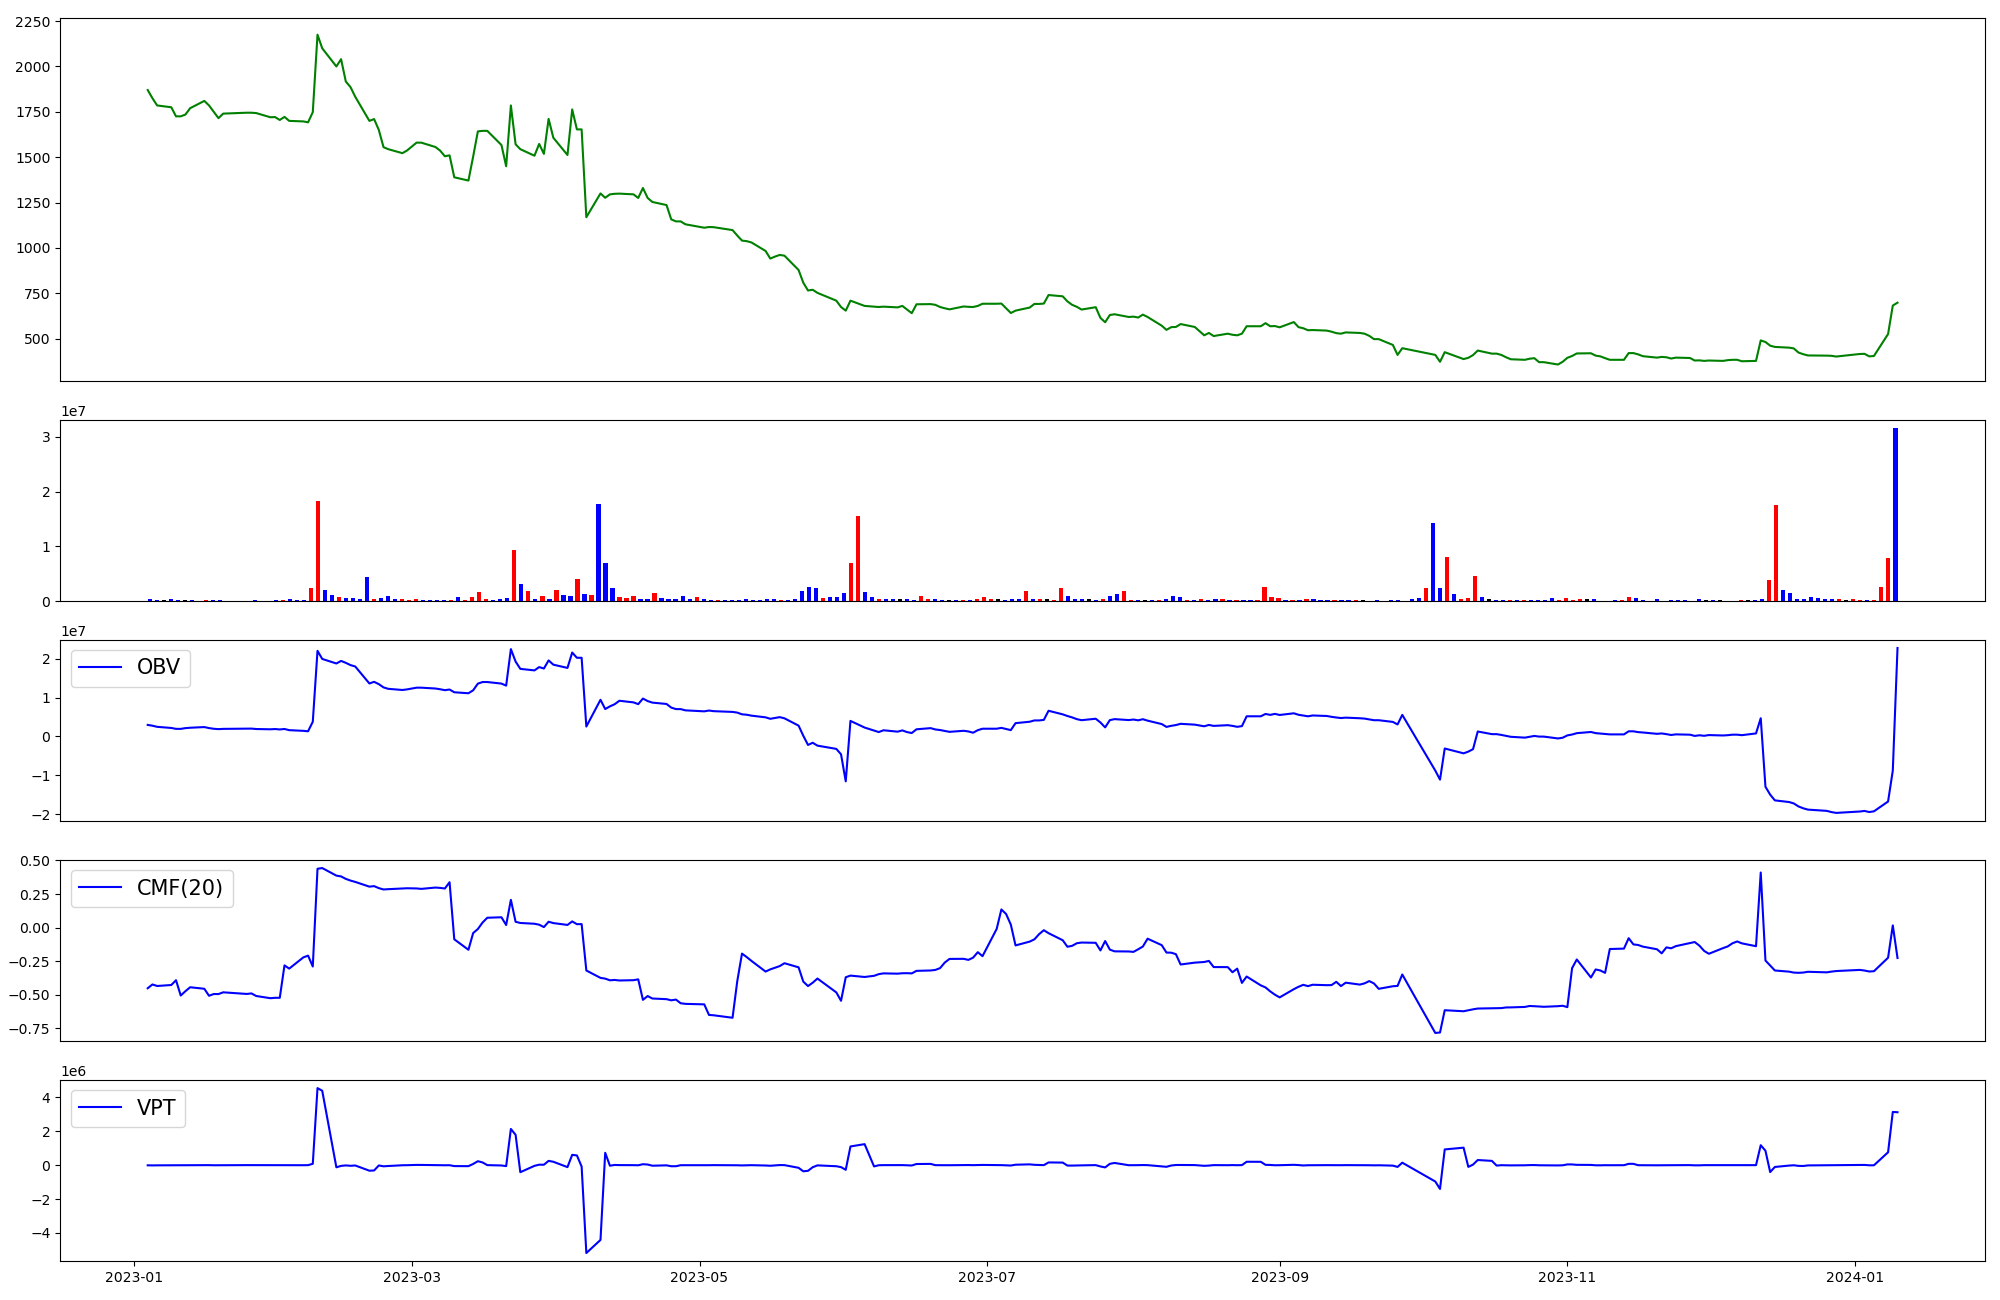Click the 2023-11 x-axis date label
The image size is (2000, 1300).
pyautogui.click(x=1567, y=1276)
